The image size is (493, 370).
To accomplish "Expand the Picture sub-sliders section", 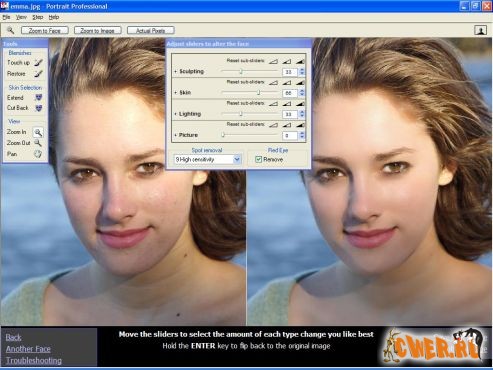I will [175, 135].
